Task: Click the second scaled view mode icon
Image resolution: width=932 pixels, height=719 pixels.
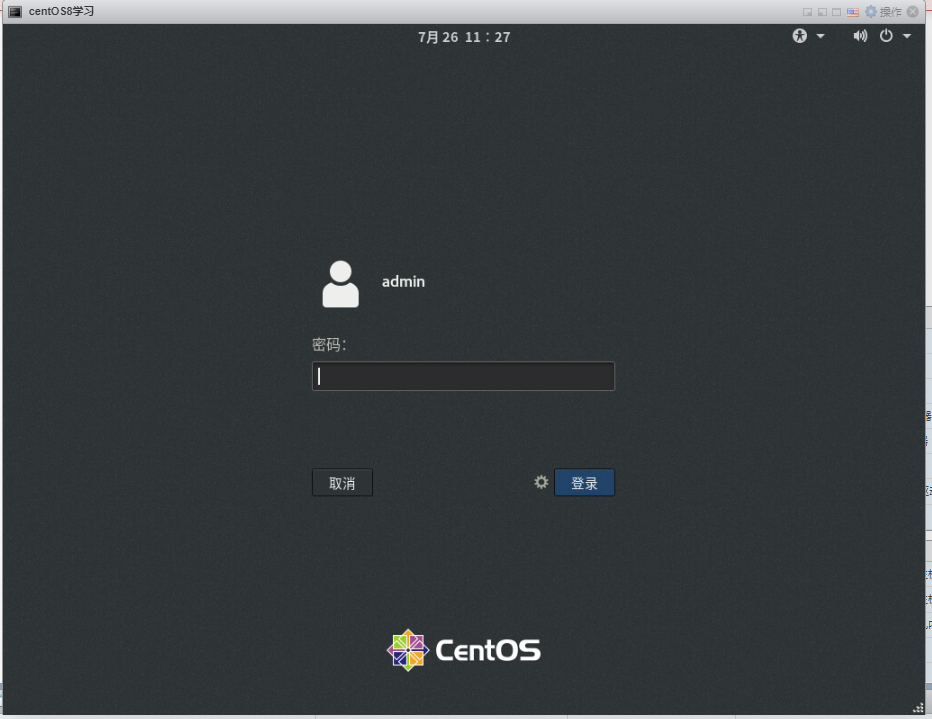Action: click(x=822, y=12)
